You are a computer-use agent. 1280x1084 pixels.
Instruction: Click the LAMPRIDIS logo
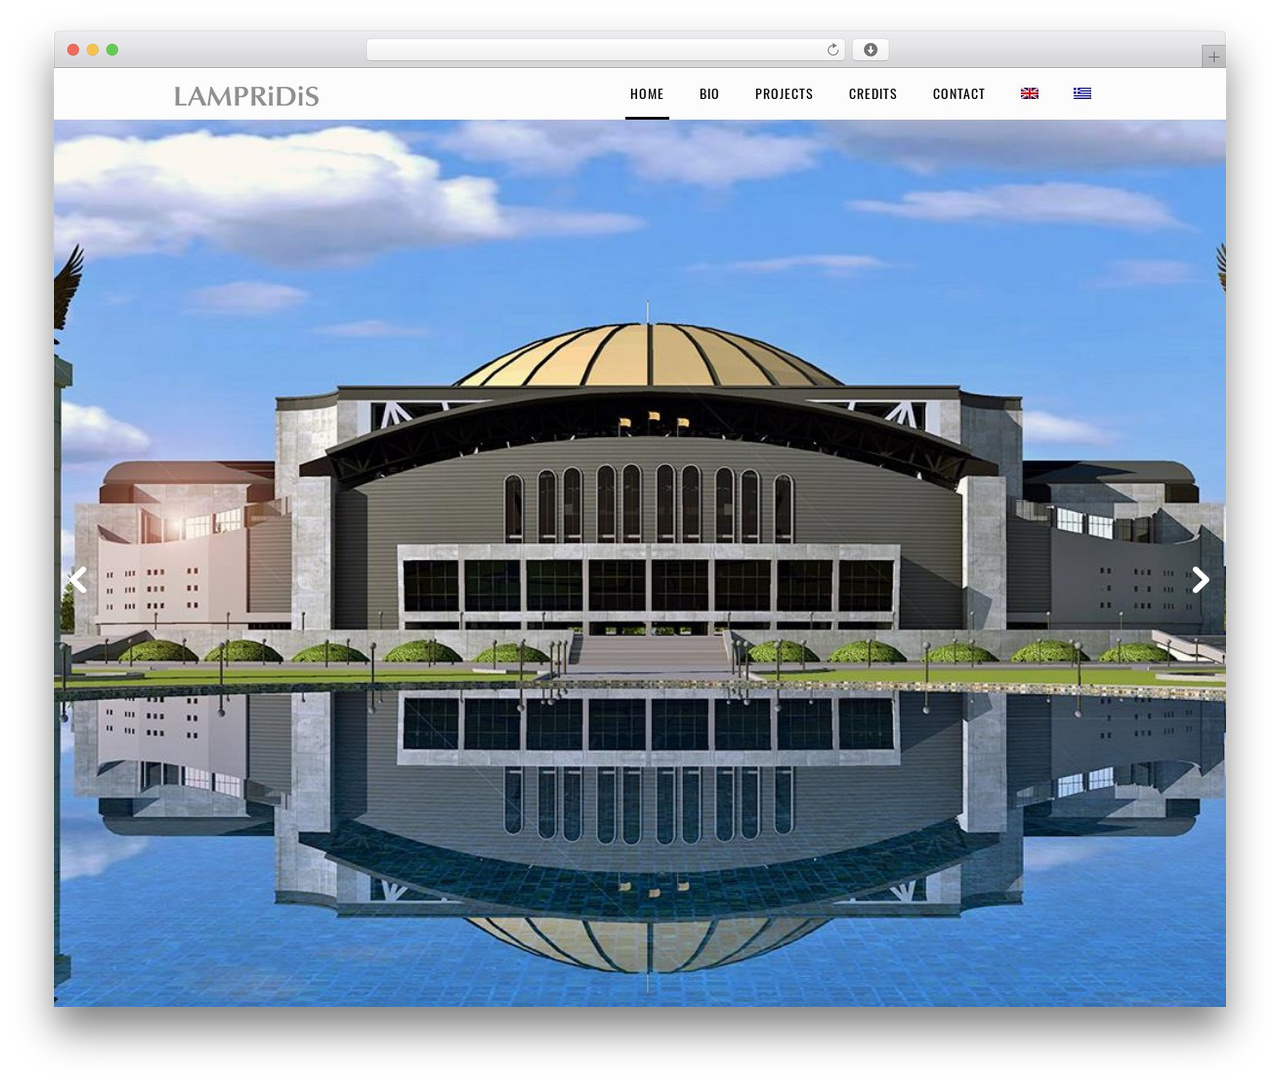click(246, 96)
